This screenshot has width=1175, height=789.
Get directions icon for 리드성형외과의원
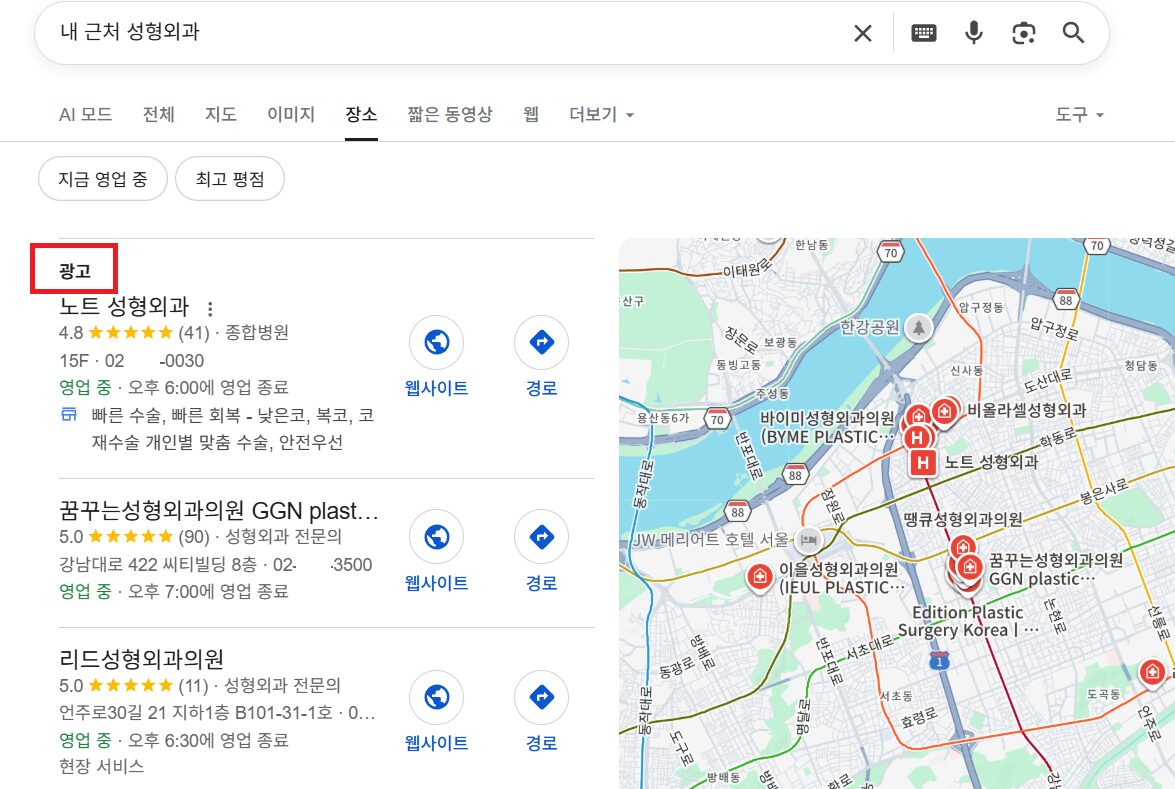click(x=541, y=697)
